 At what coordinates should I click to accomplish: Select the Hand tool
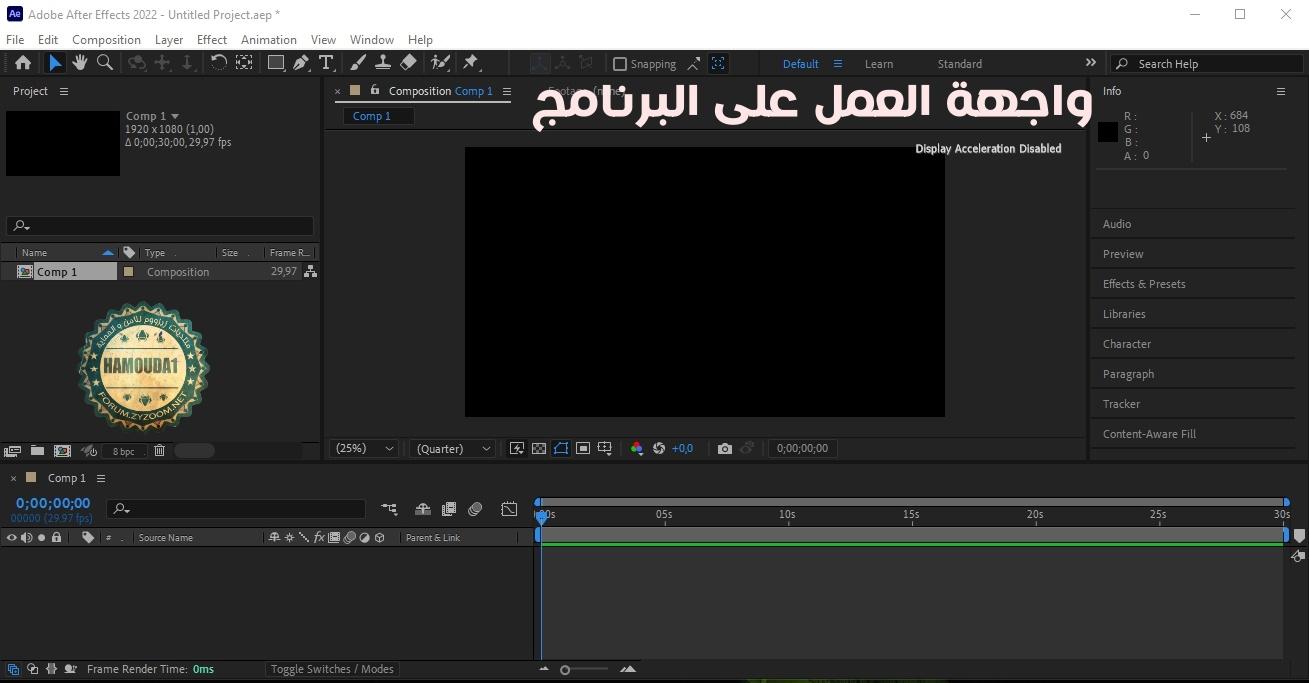pyautogui.click(x=79, y=63)
